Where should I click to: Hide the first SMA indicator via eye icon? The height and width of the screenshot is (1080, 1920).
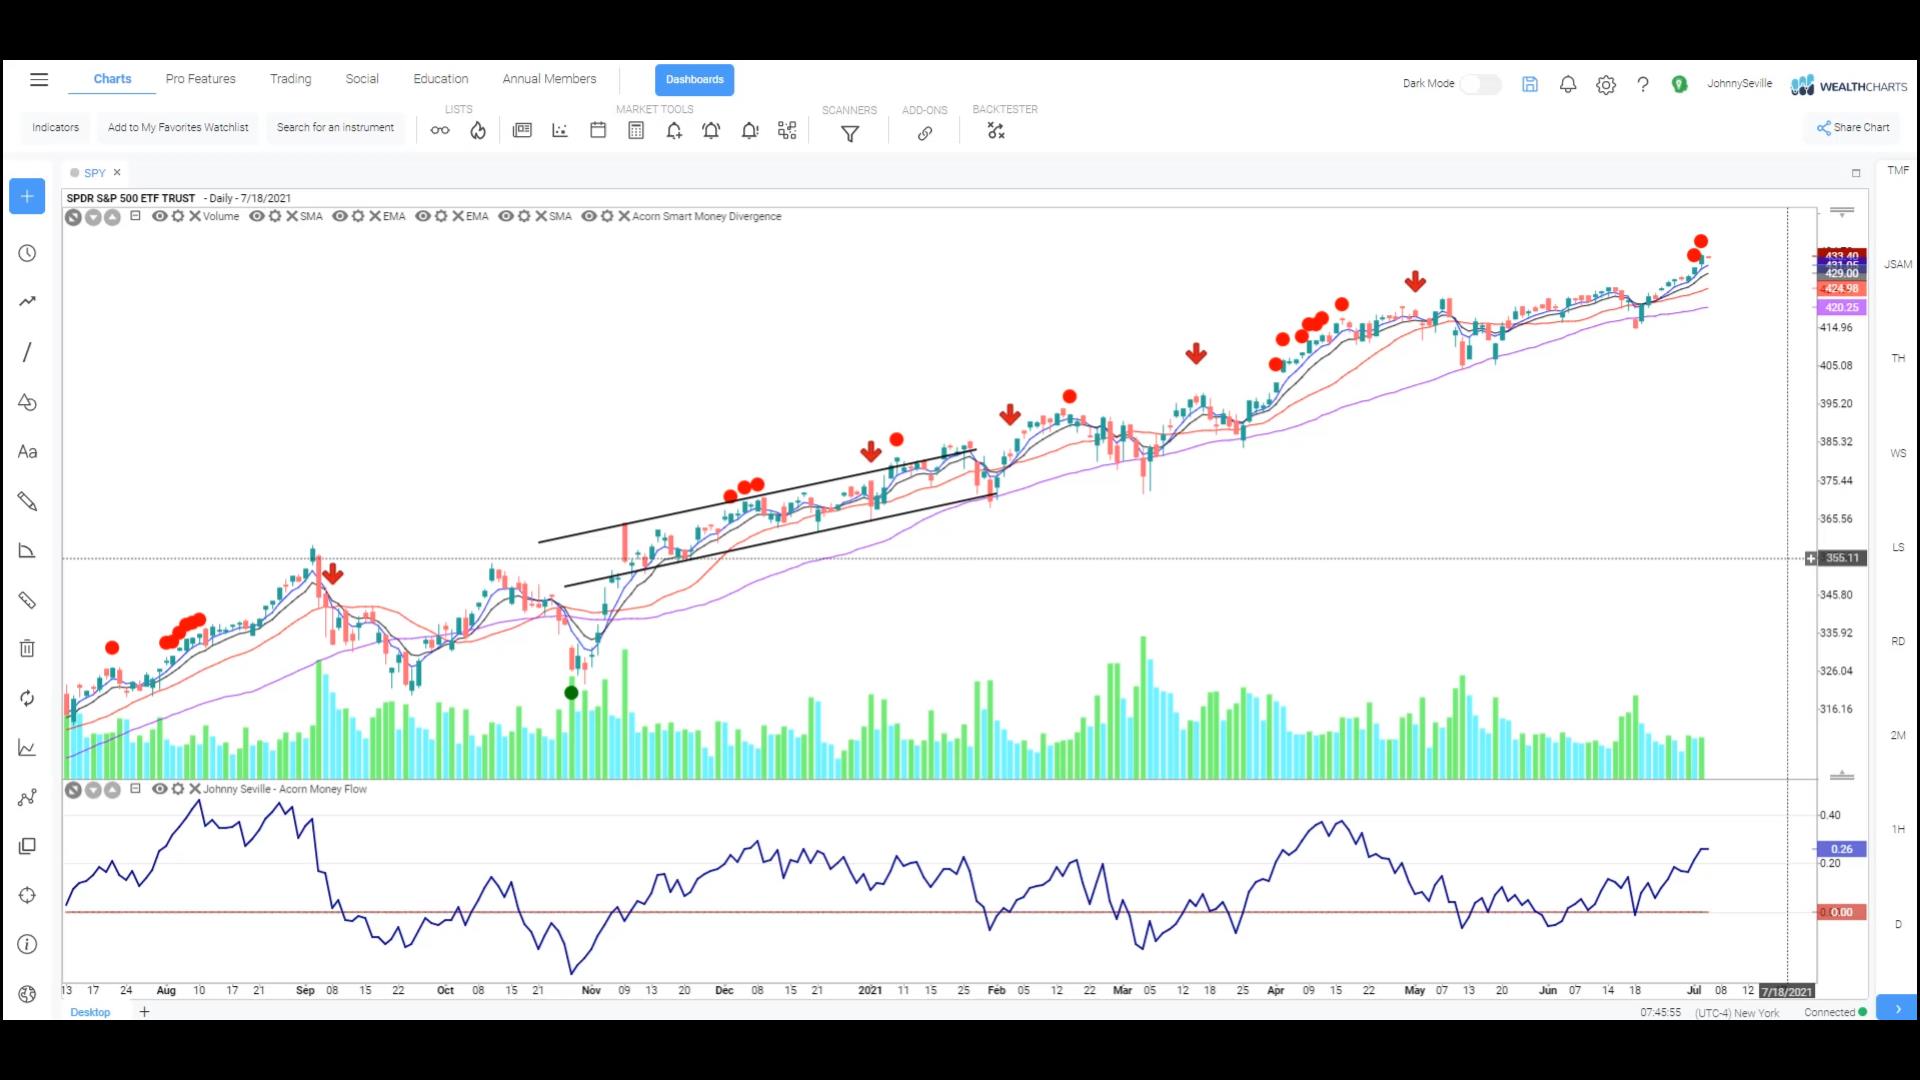pyautogui.click(x=257, y=216)
